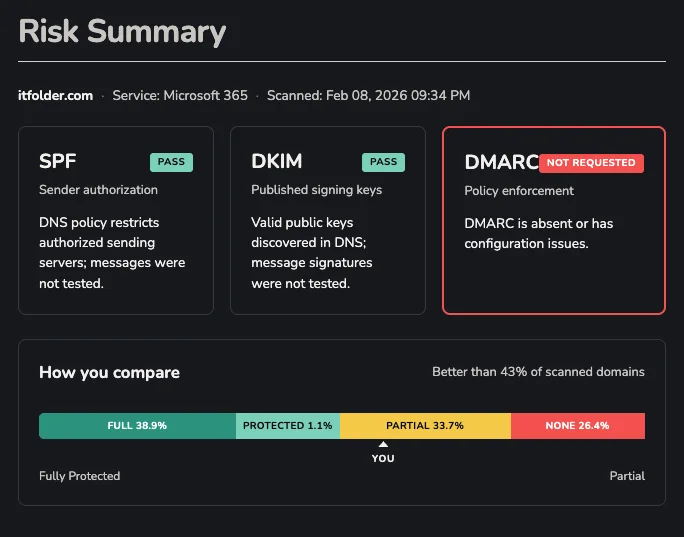Click the PASS badge on DKIM card

[x=383, y=162]
